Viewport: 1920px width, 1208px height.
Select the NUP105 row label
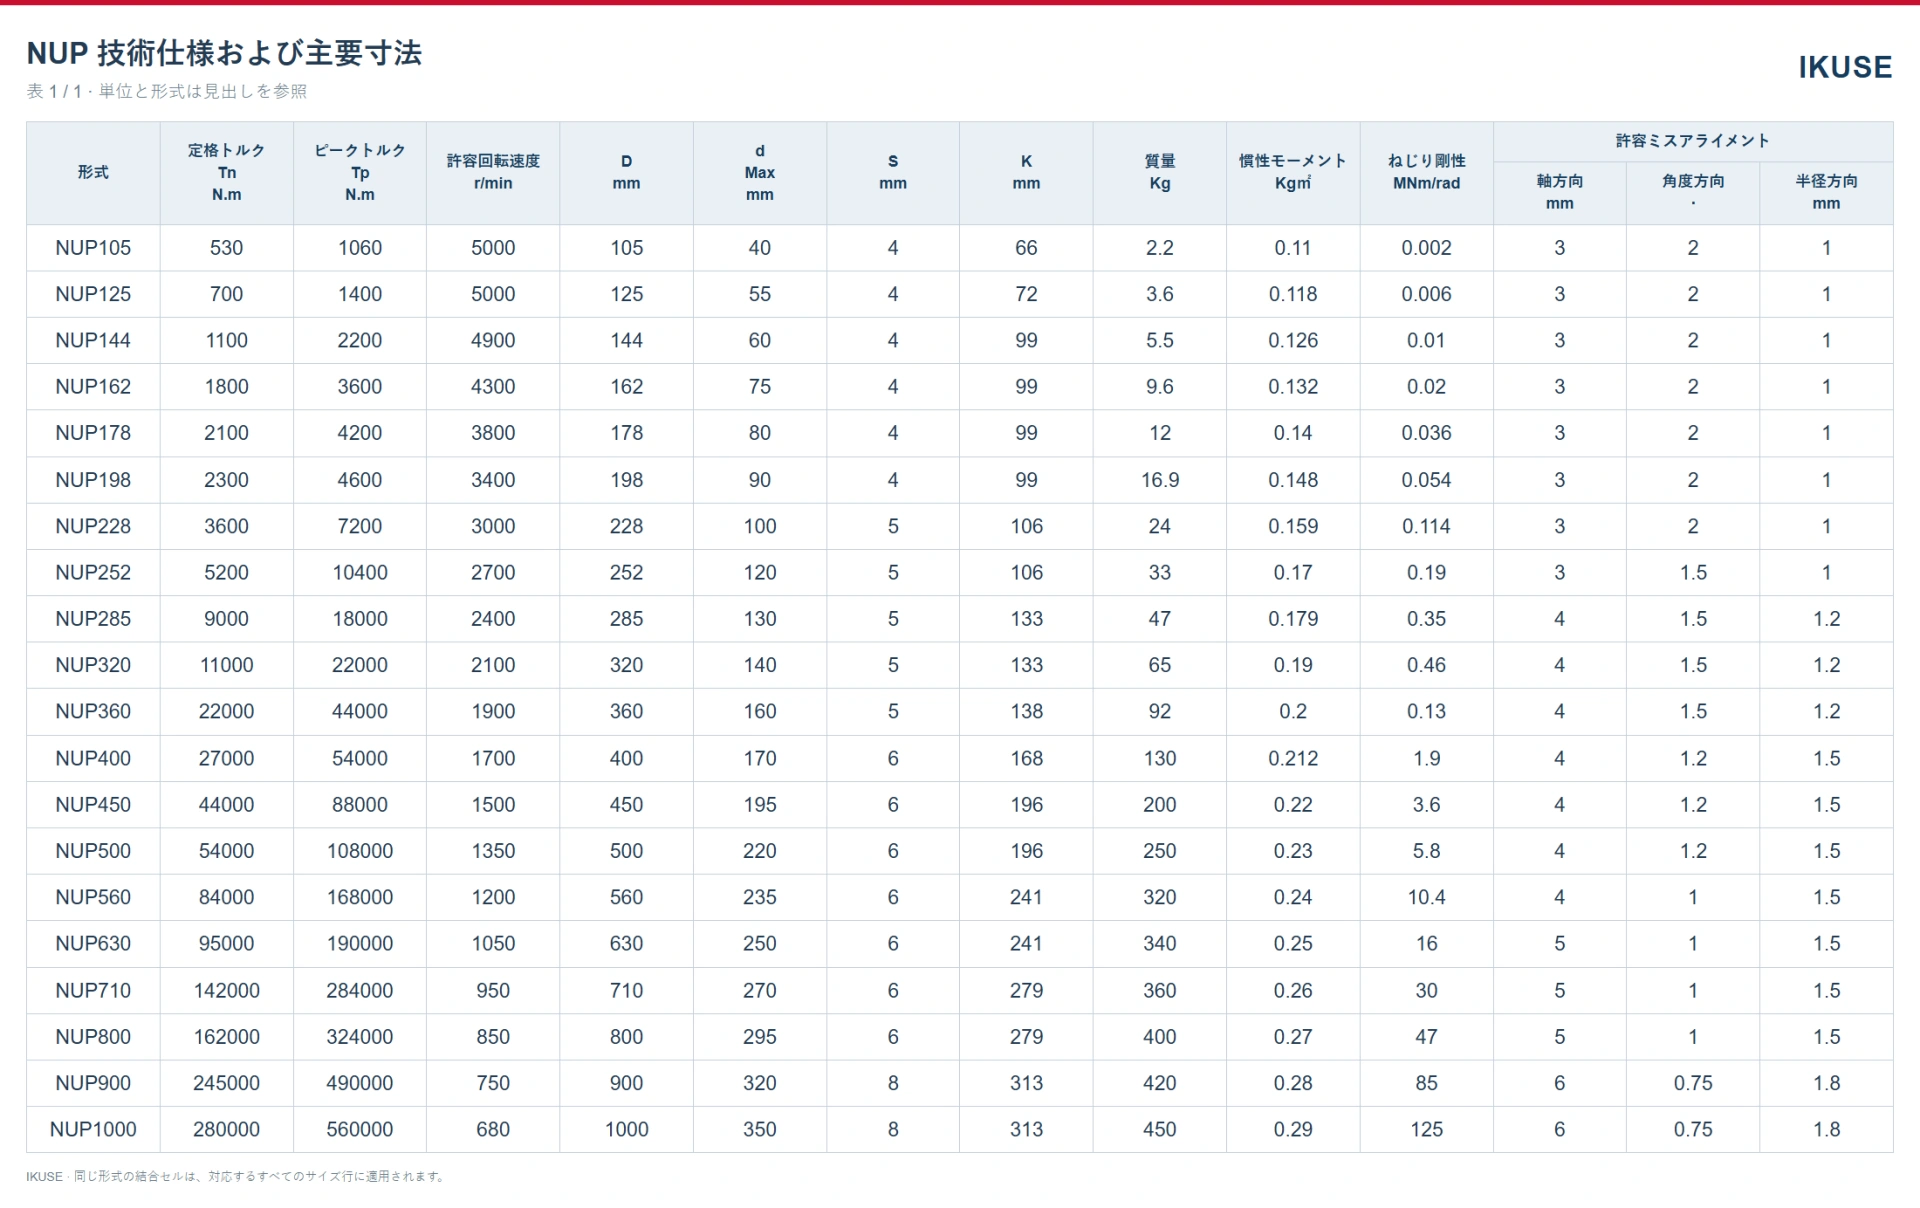point(93,248)
